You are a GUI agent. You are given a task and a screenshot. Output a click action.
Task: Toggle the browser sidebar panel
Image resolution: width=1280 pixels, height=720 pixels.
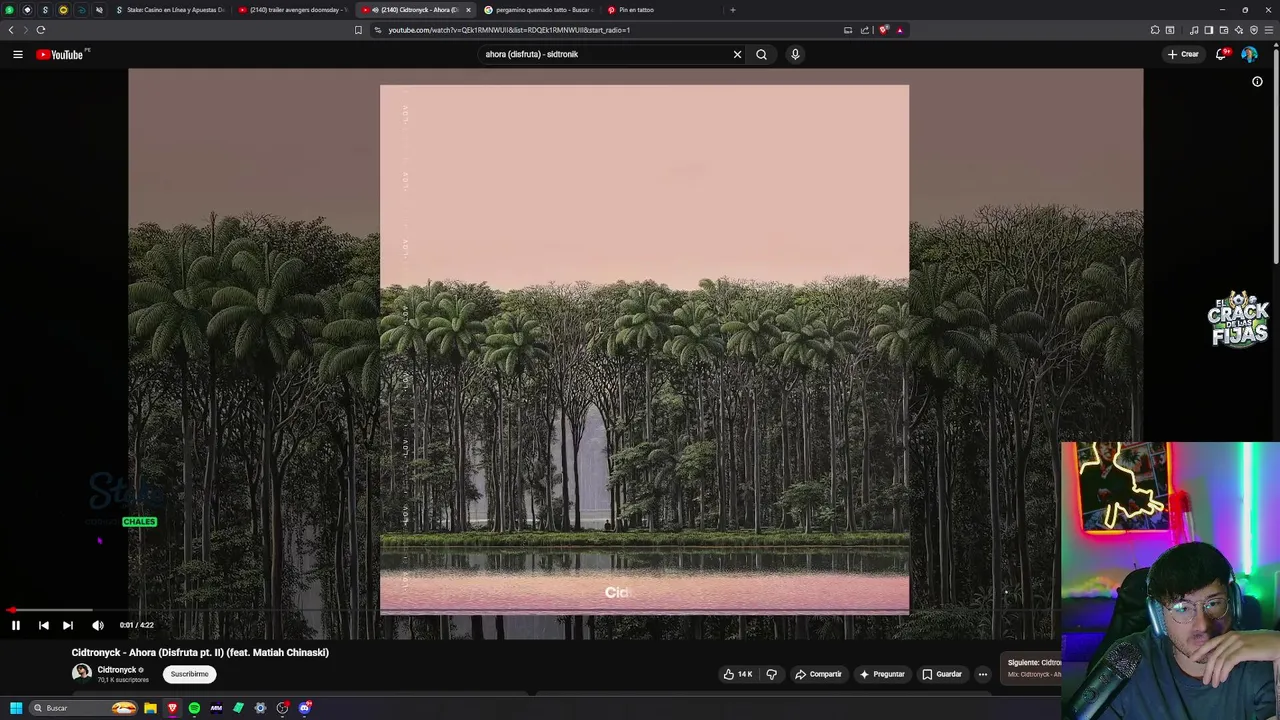[1208, 30]
